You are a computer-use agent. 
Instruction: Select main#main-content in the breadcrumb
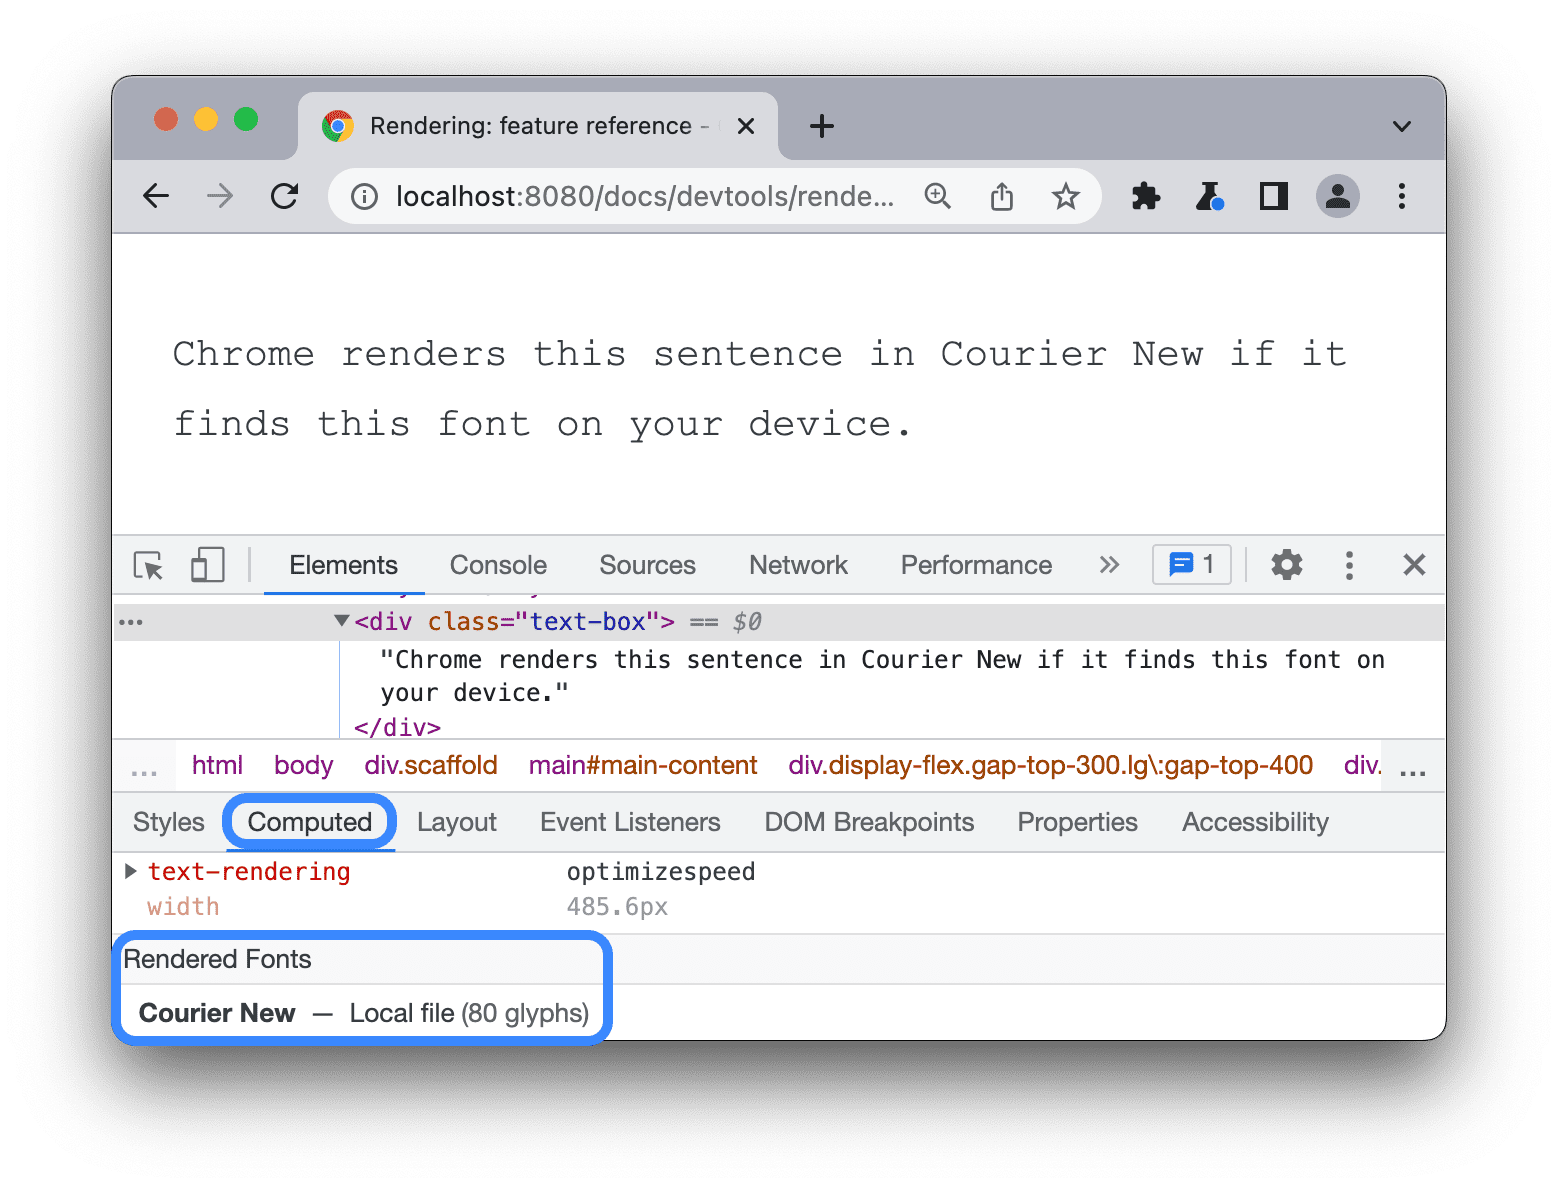643,765
